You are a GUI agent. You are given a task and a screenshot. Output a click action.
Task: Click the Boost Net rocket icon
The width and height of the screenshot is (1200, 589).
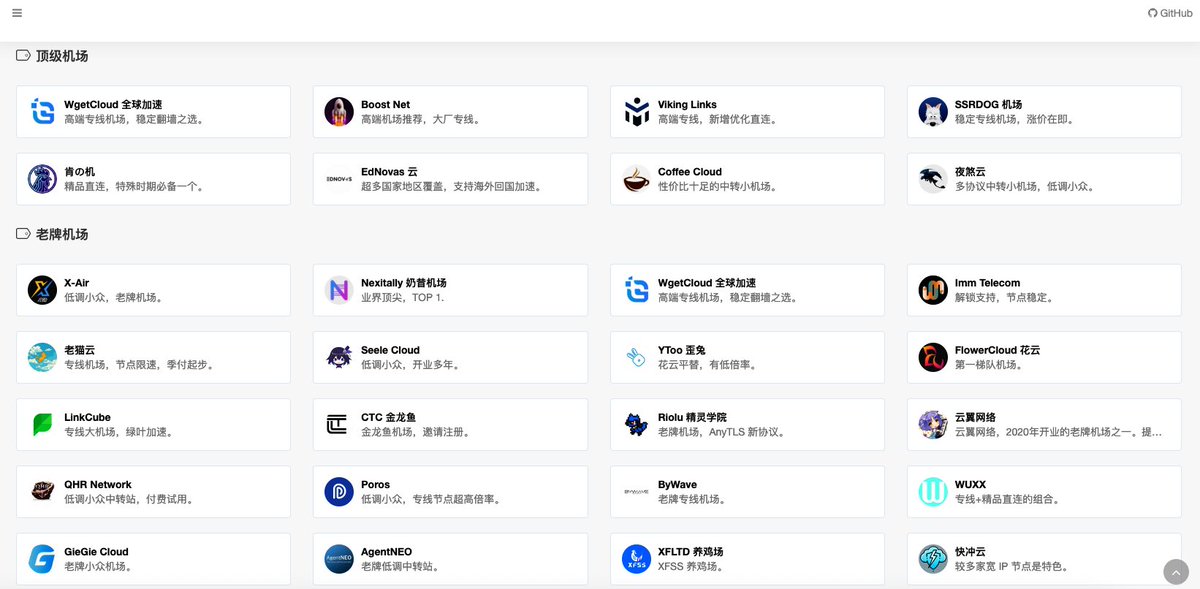[x=339, y=112]
